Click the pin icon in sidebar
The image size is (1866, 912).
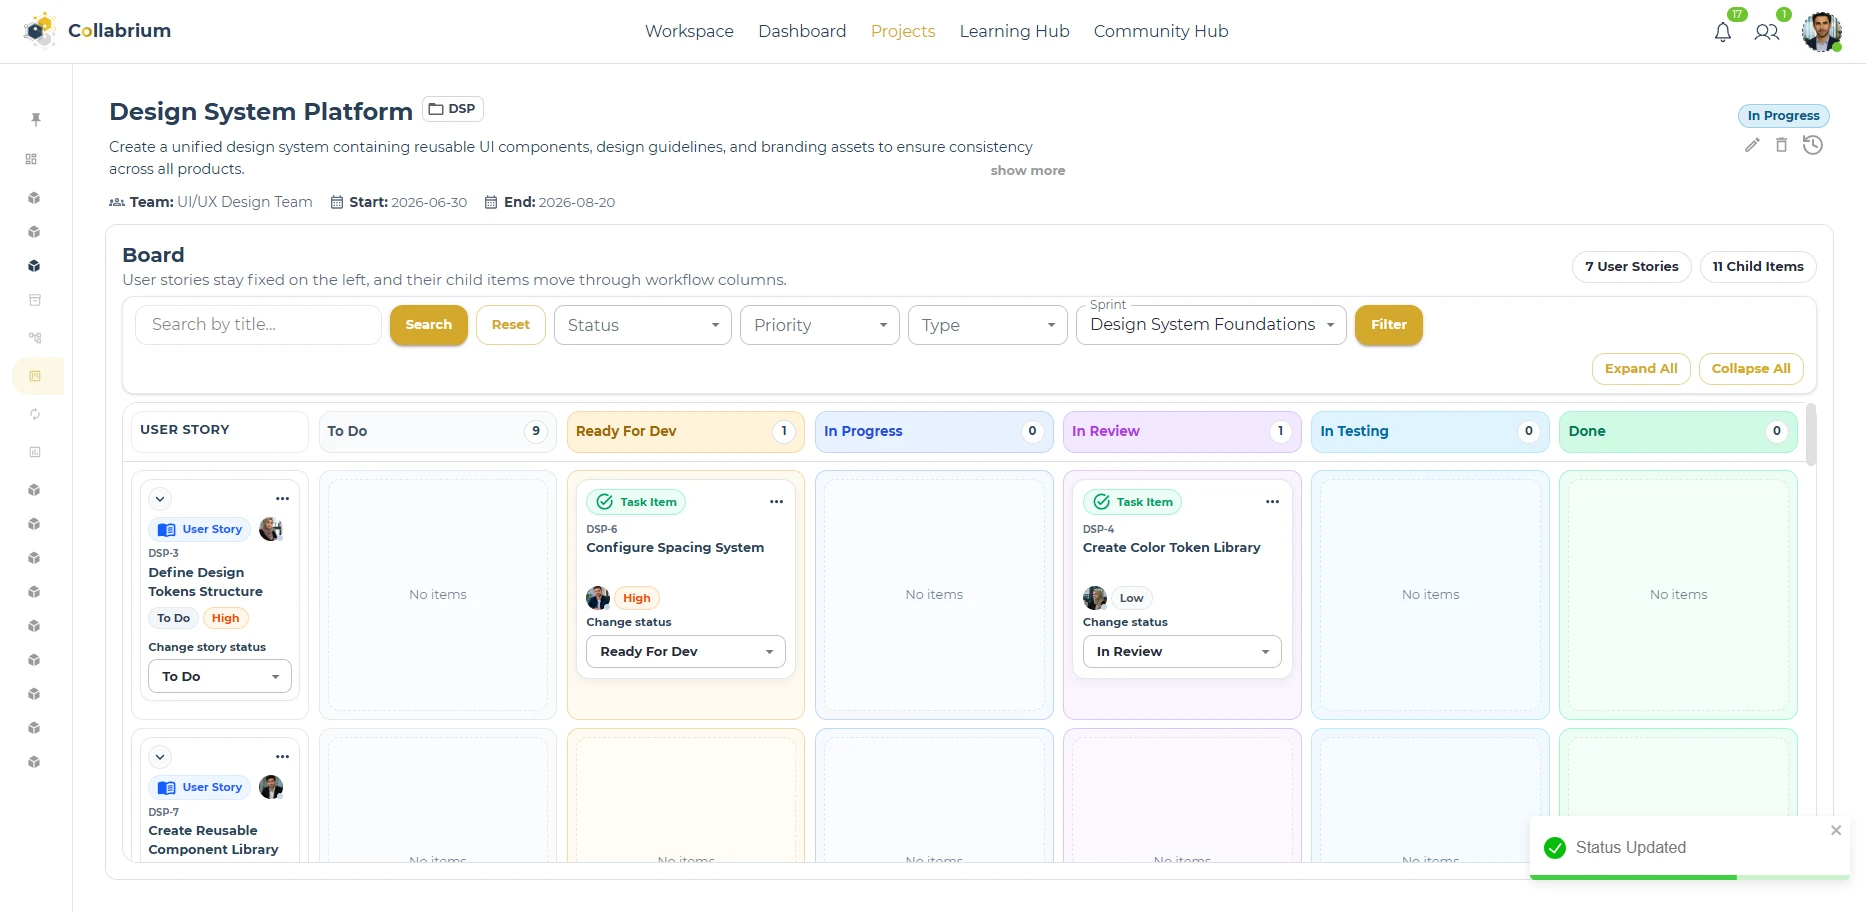tap(36, 119)
